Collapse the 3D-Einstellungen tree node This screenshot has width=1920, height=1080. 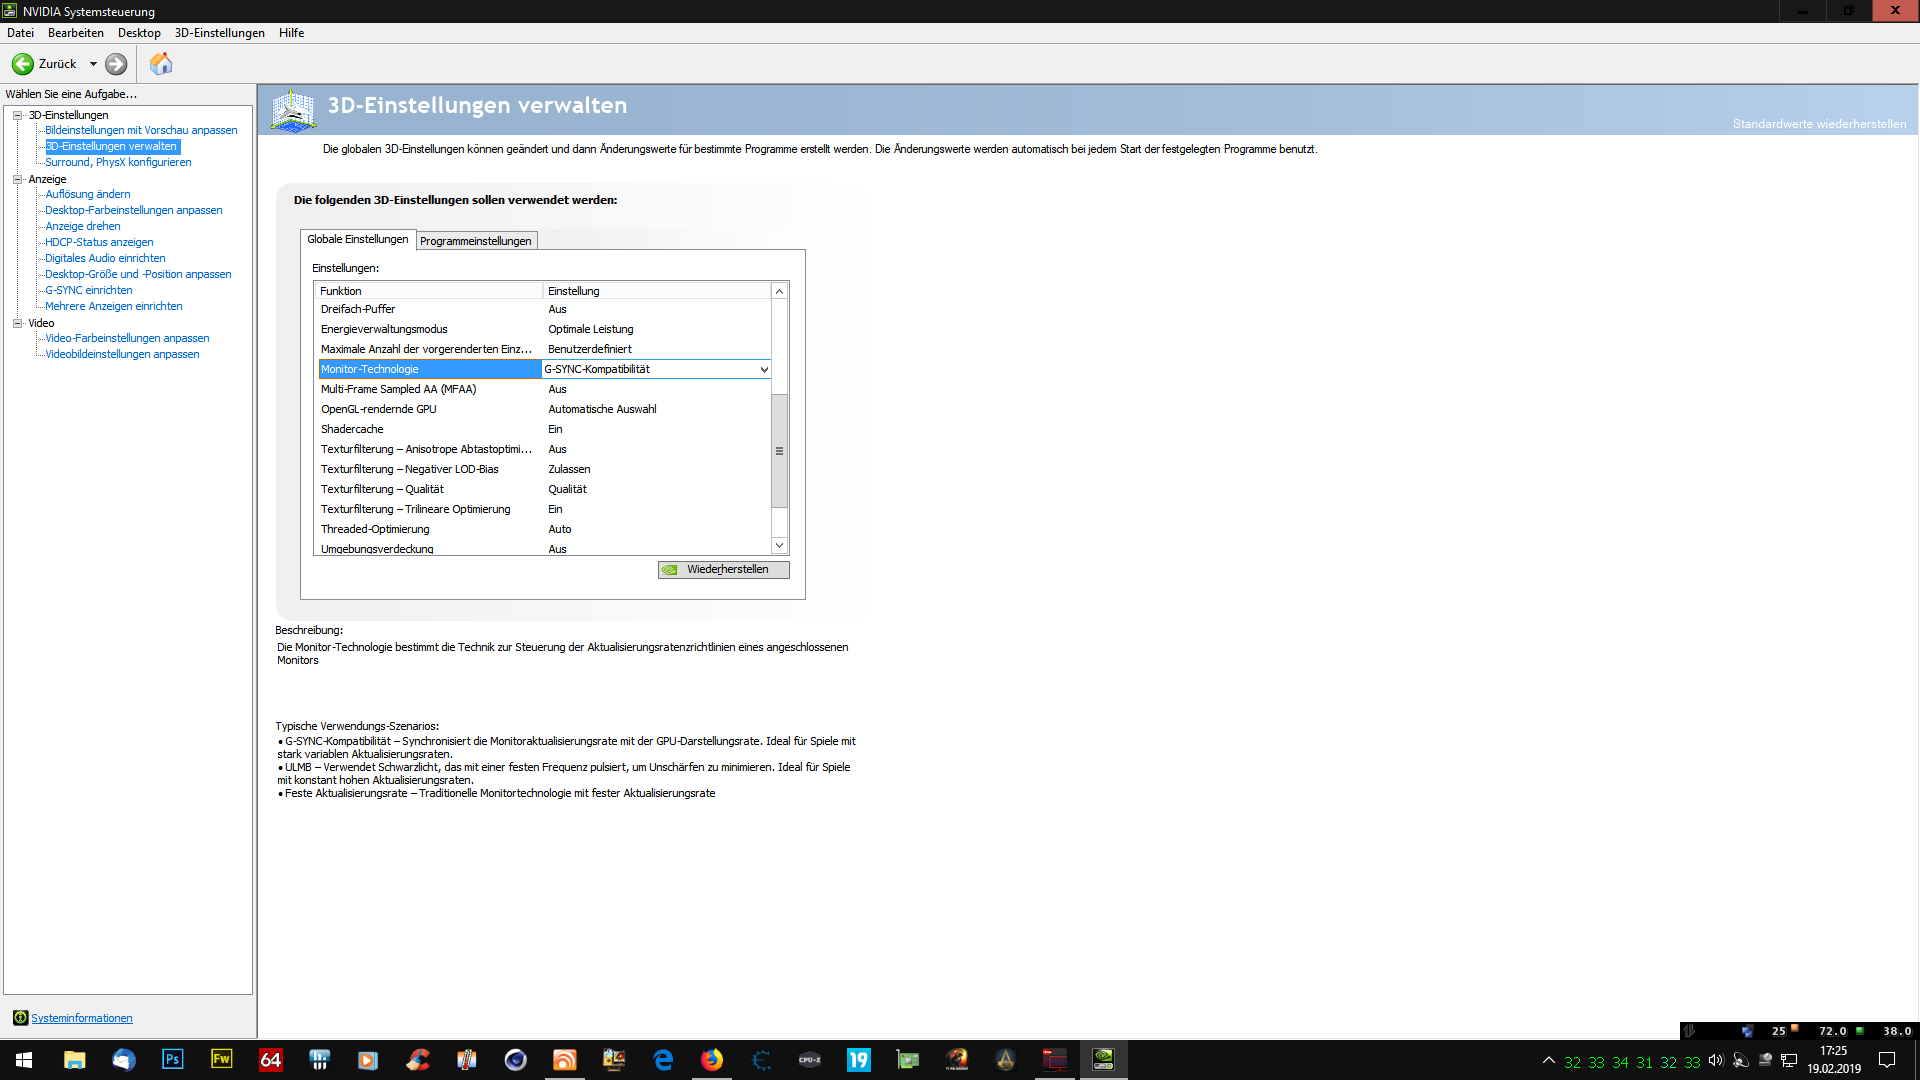tap(17, 115)
